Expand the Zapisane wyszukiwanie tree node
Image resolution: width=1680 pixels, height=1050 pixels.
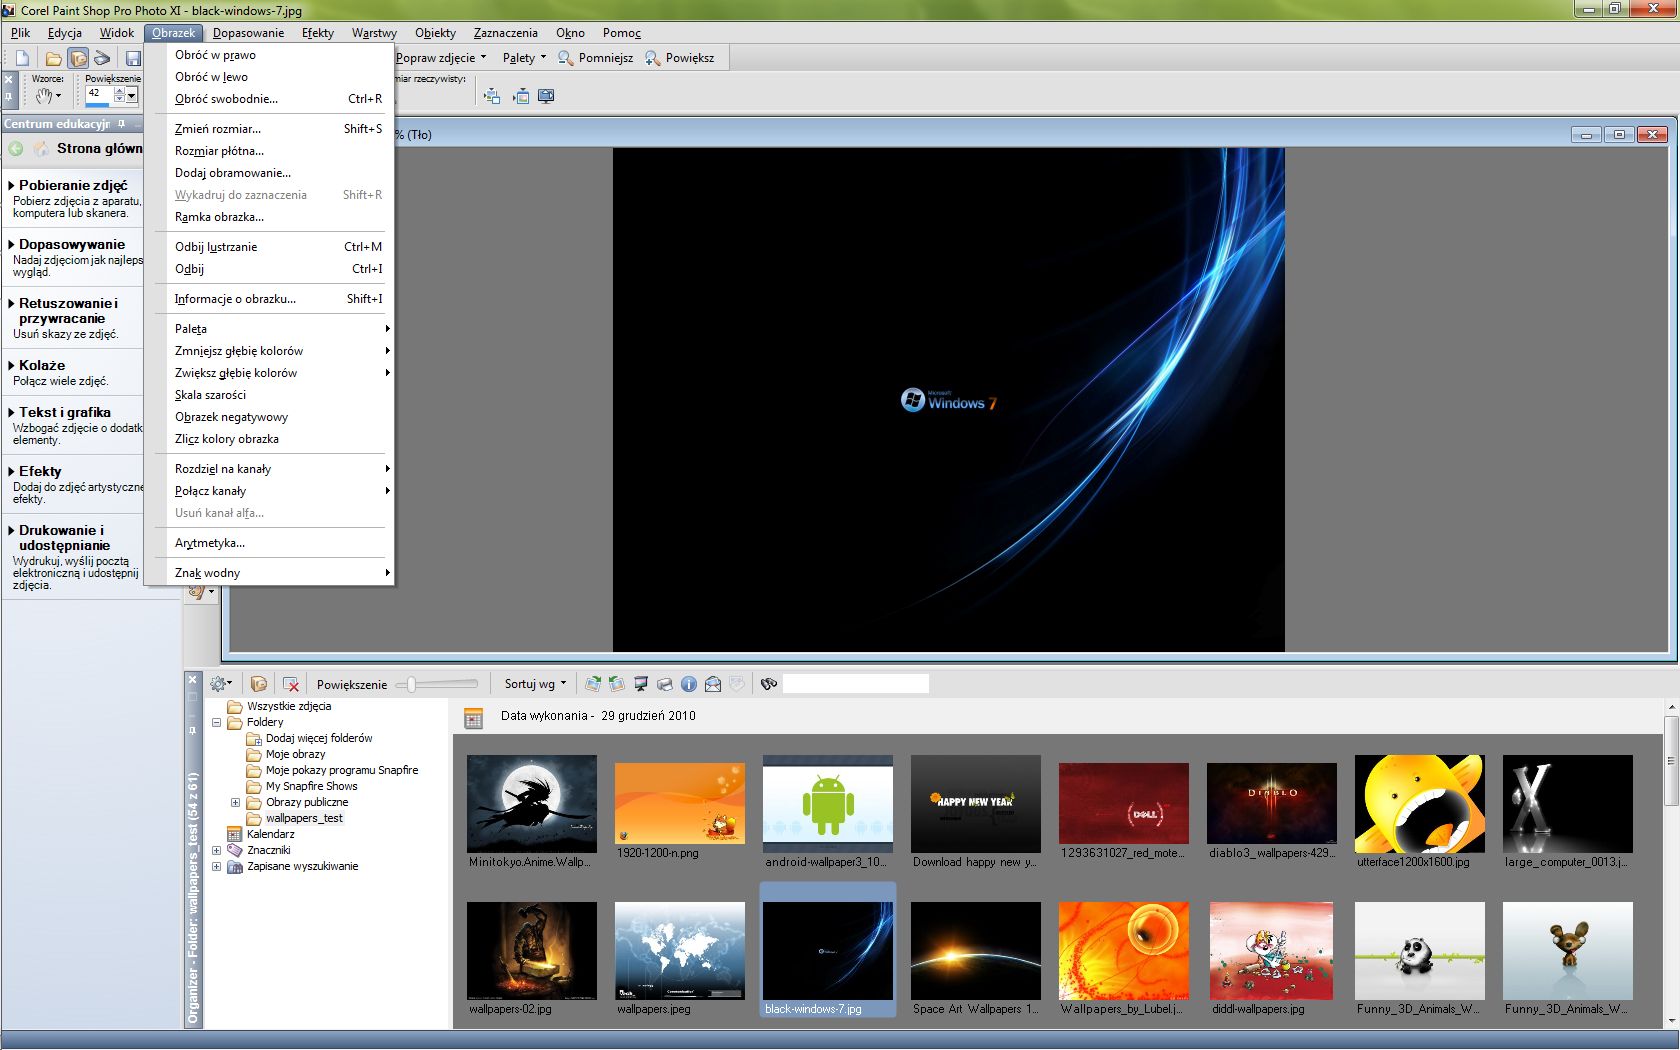tap(216, 866)
